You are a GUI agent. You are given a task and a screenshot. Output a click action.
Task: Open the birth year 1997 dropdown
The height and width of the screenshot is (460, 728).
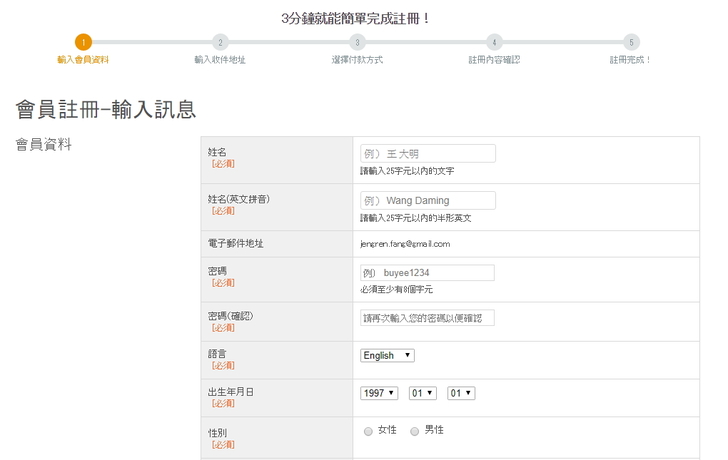(x=379, y=393)
